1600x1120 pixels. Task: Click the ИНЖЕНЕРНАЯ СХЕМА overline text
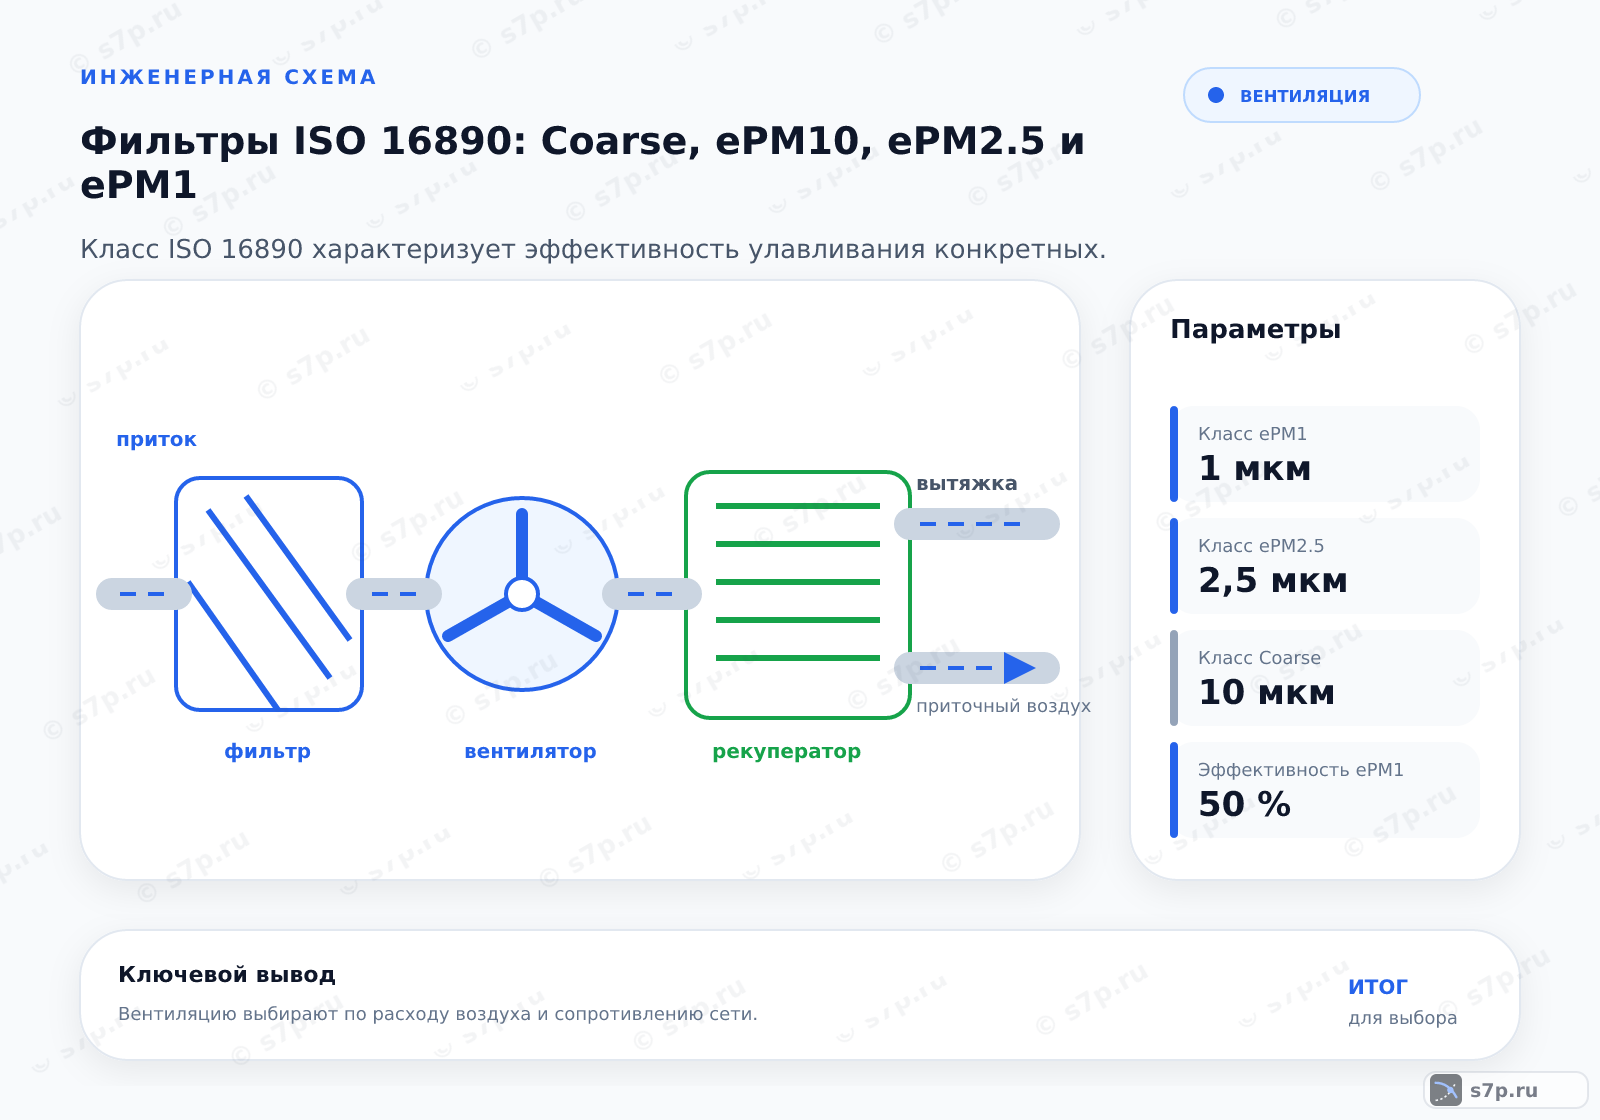[x=228, y=77]
